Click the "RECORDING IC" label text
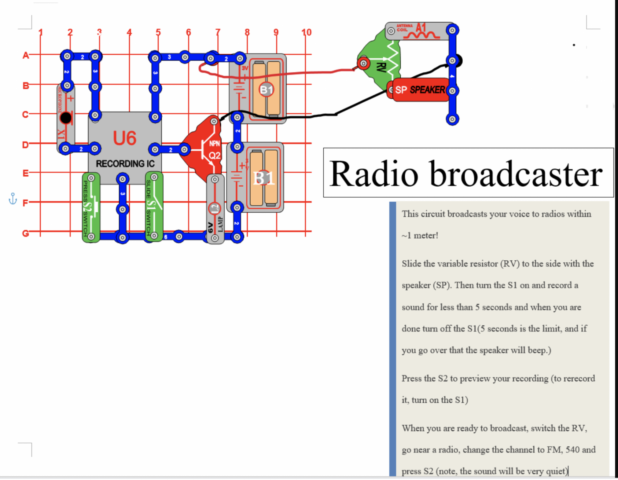 125,164
